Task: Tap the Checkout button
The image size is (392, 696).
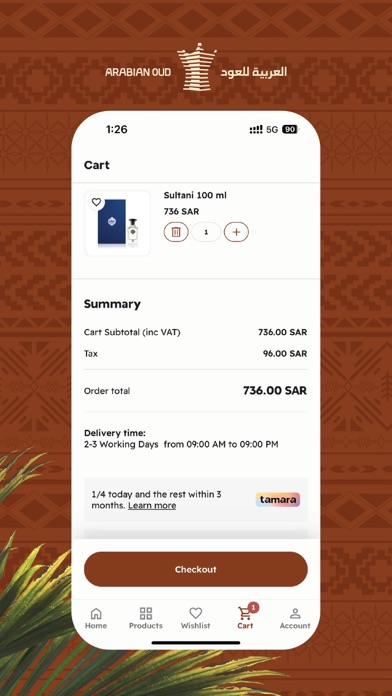Action: 196,569
